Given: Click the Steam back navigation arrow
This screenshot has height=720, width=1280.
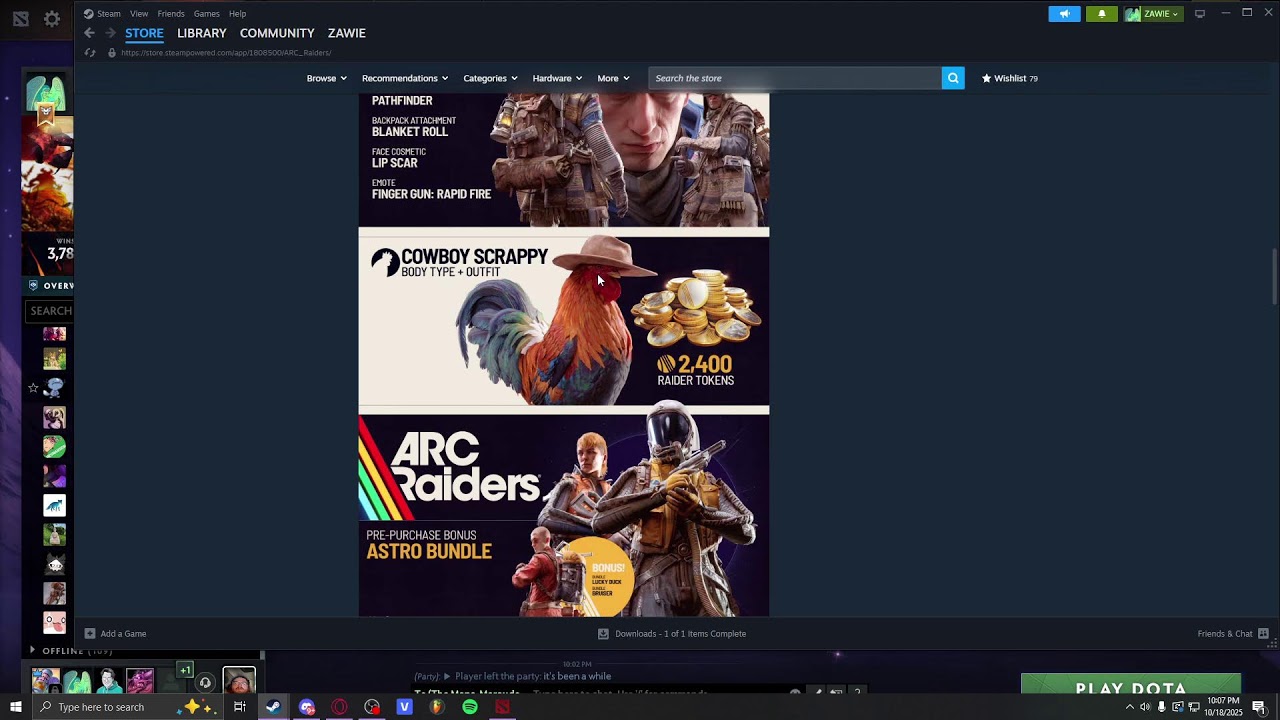Looking at the screenshot, I should tap(89, 33).
